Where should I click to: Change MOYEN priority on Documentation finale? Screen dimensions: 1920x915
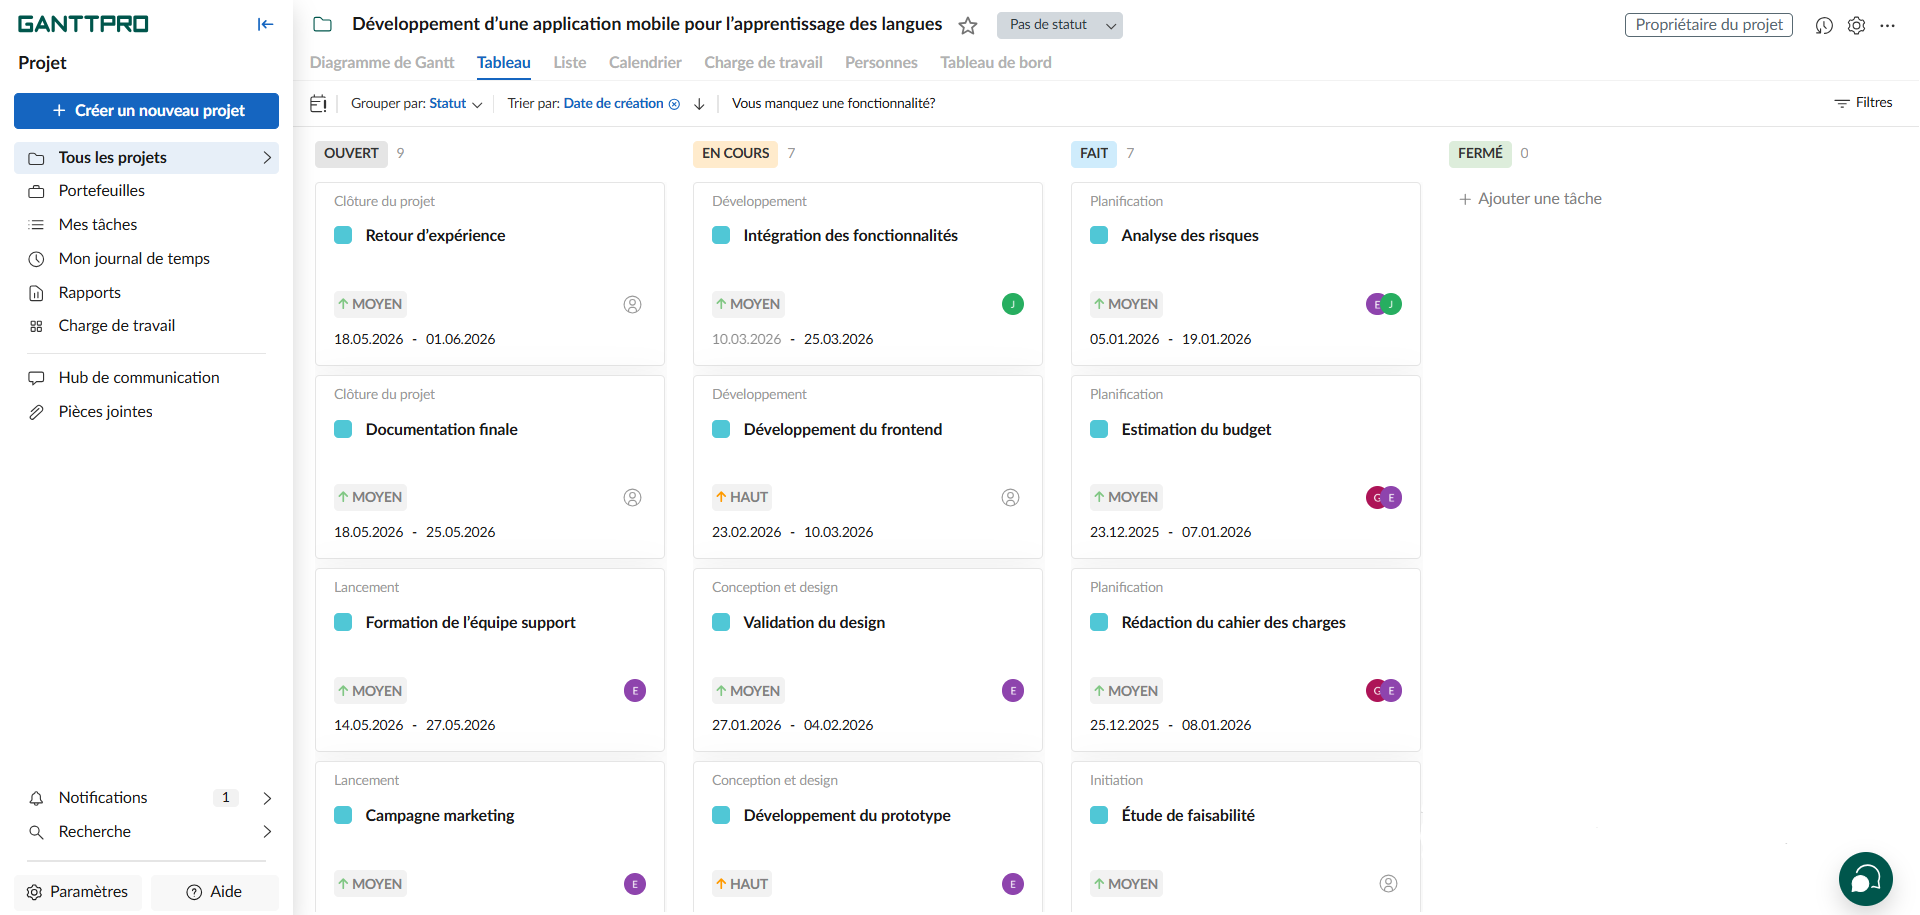click(370, 498)
